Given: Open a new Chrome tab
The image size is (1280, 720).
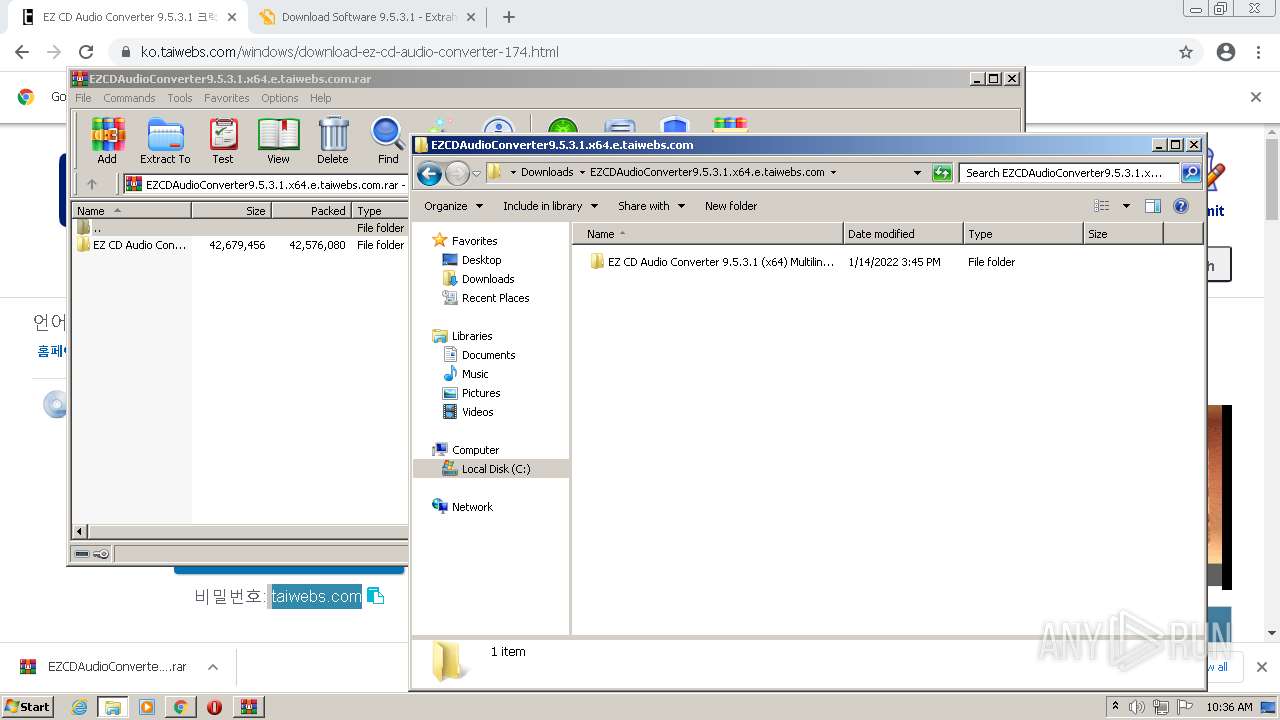Looking at the screenshot, I should 508,17.
